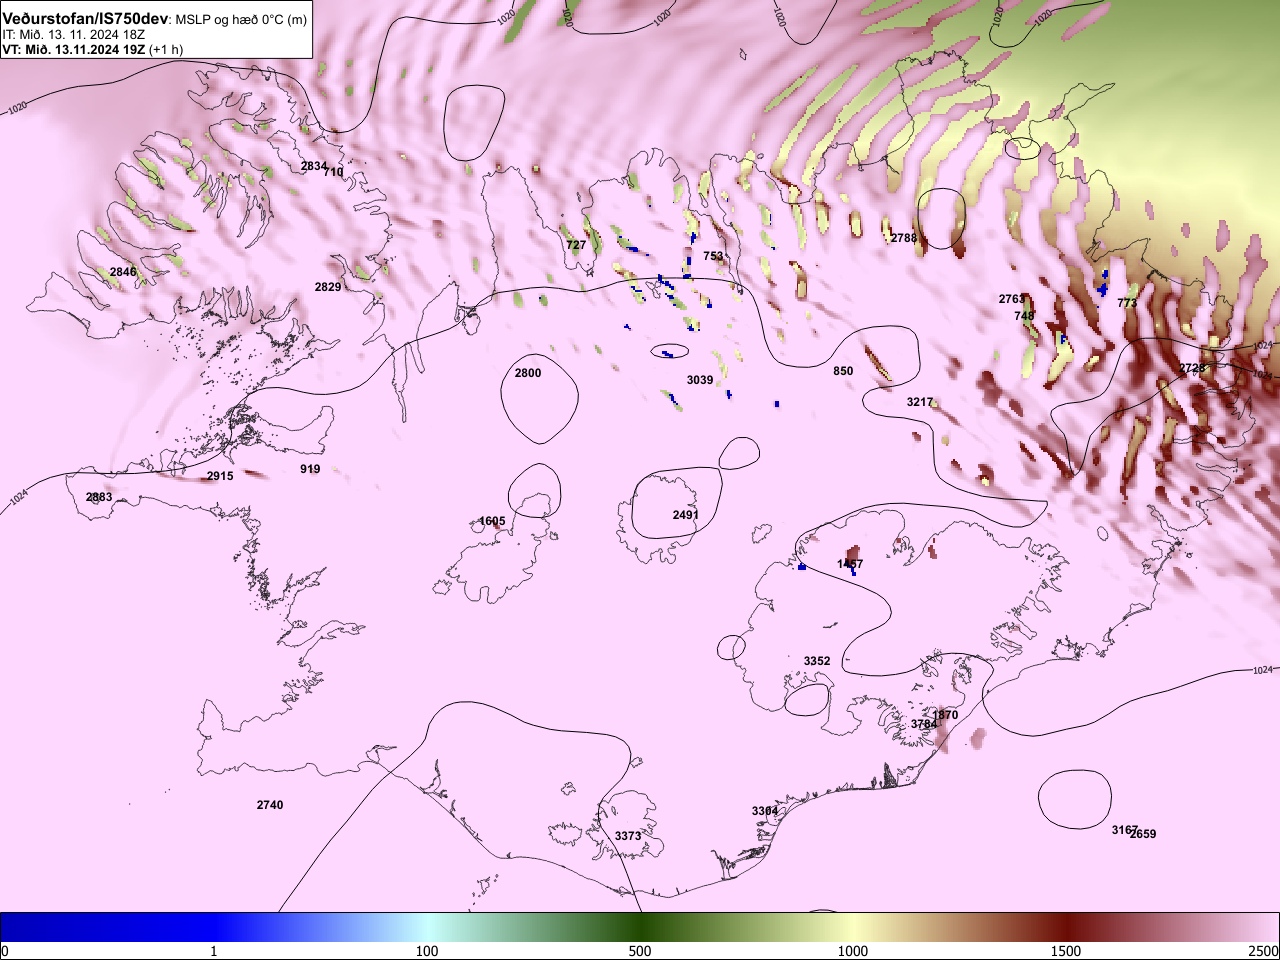The width and height of the screenshot is (1280, 960).
Task: Select the 2834 height label
Action: tap(314, 166)
